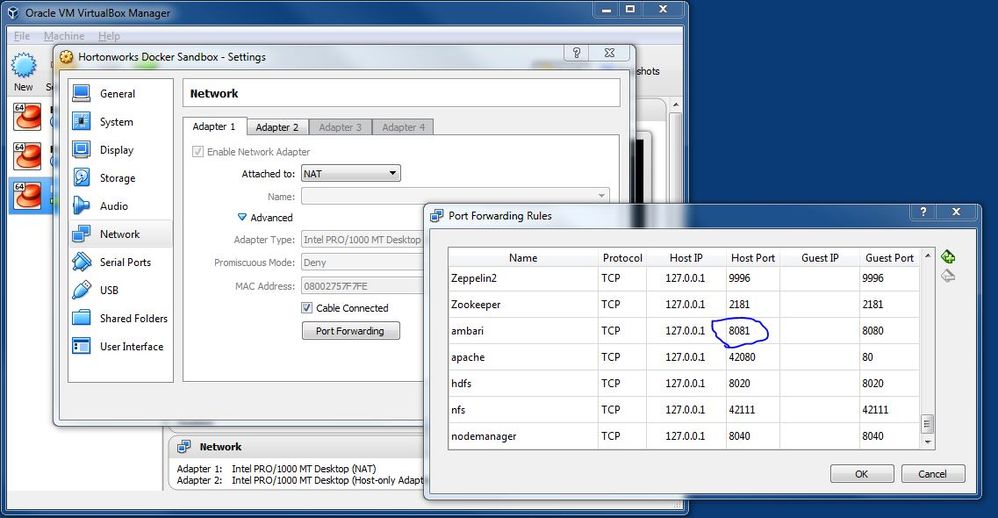The image size is (998, 518).
Task: Switch to the Adapter 1 tab
Action: (x=214, y=127)
